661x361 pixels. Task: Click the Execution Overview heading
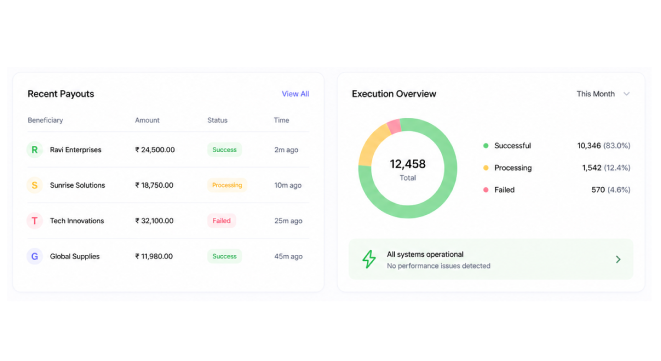click(x=394, y=94)
